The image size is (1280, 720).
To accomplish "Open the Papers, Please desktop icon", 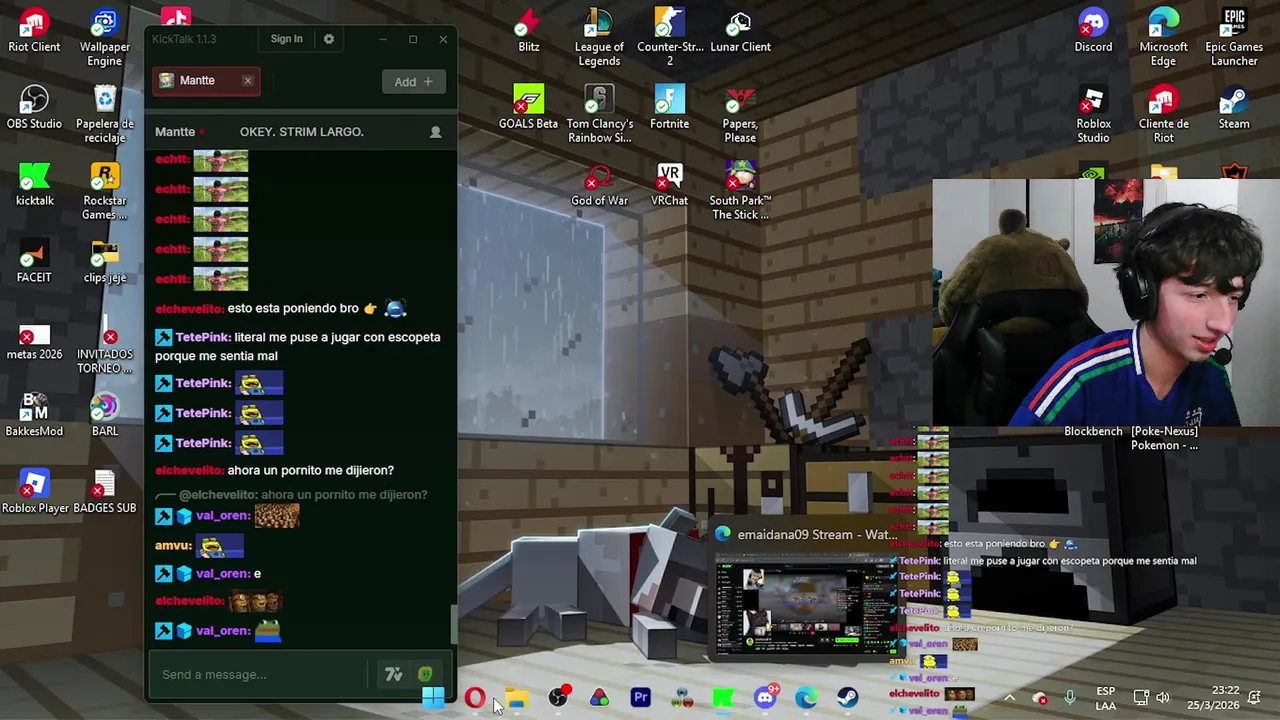I will 740,115.
